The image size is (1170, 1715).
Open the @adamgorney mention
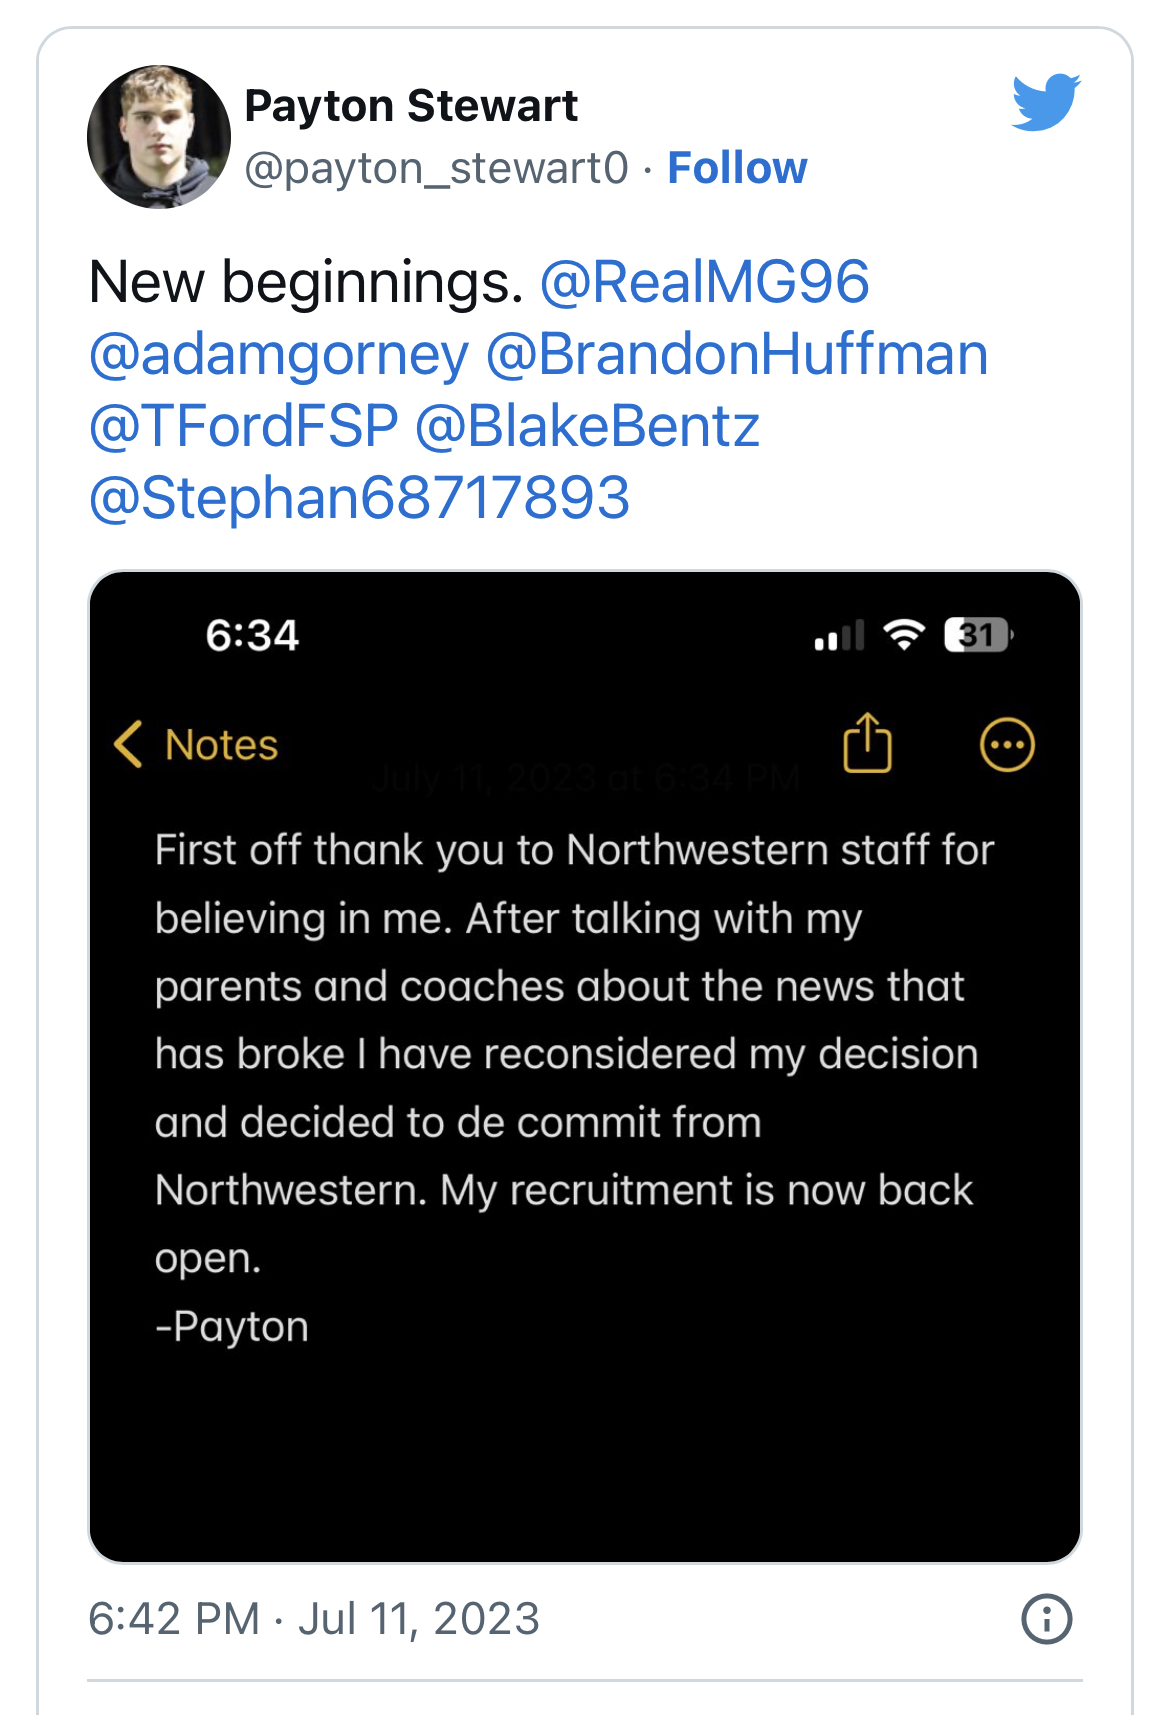pos(279,354)
